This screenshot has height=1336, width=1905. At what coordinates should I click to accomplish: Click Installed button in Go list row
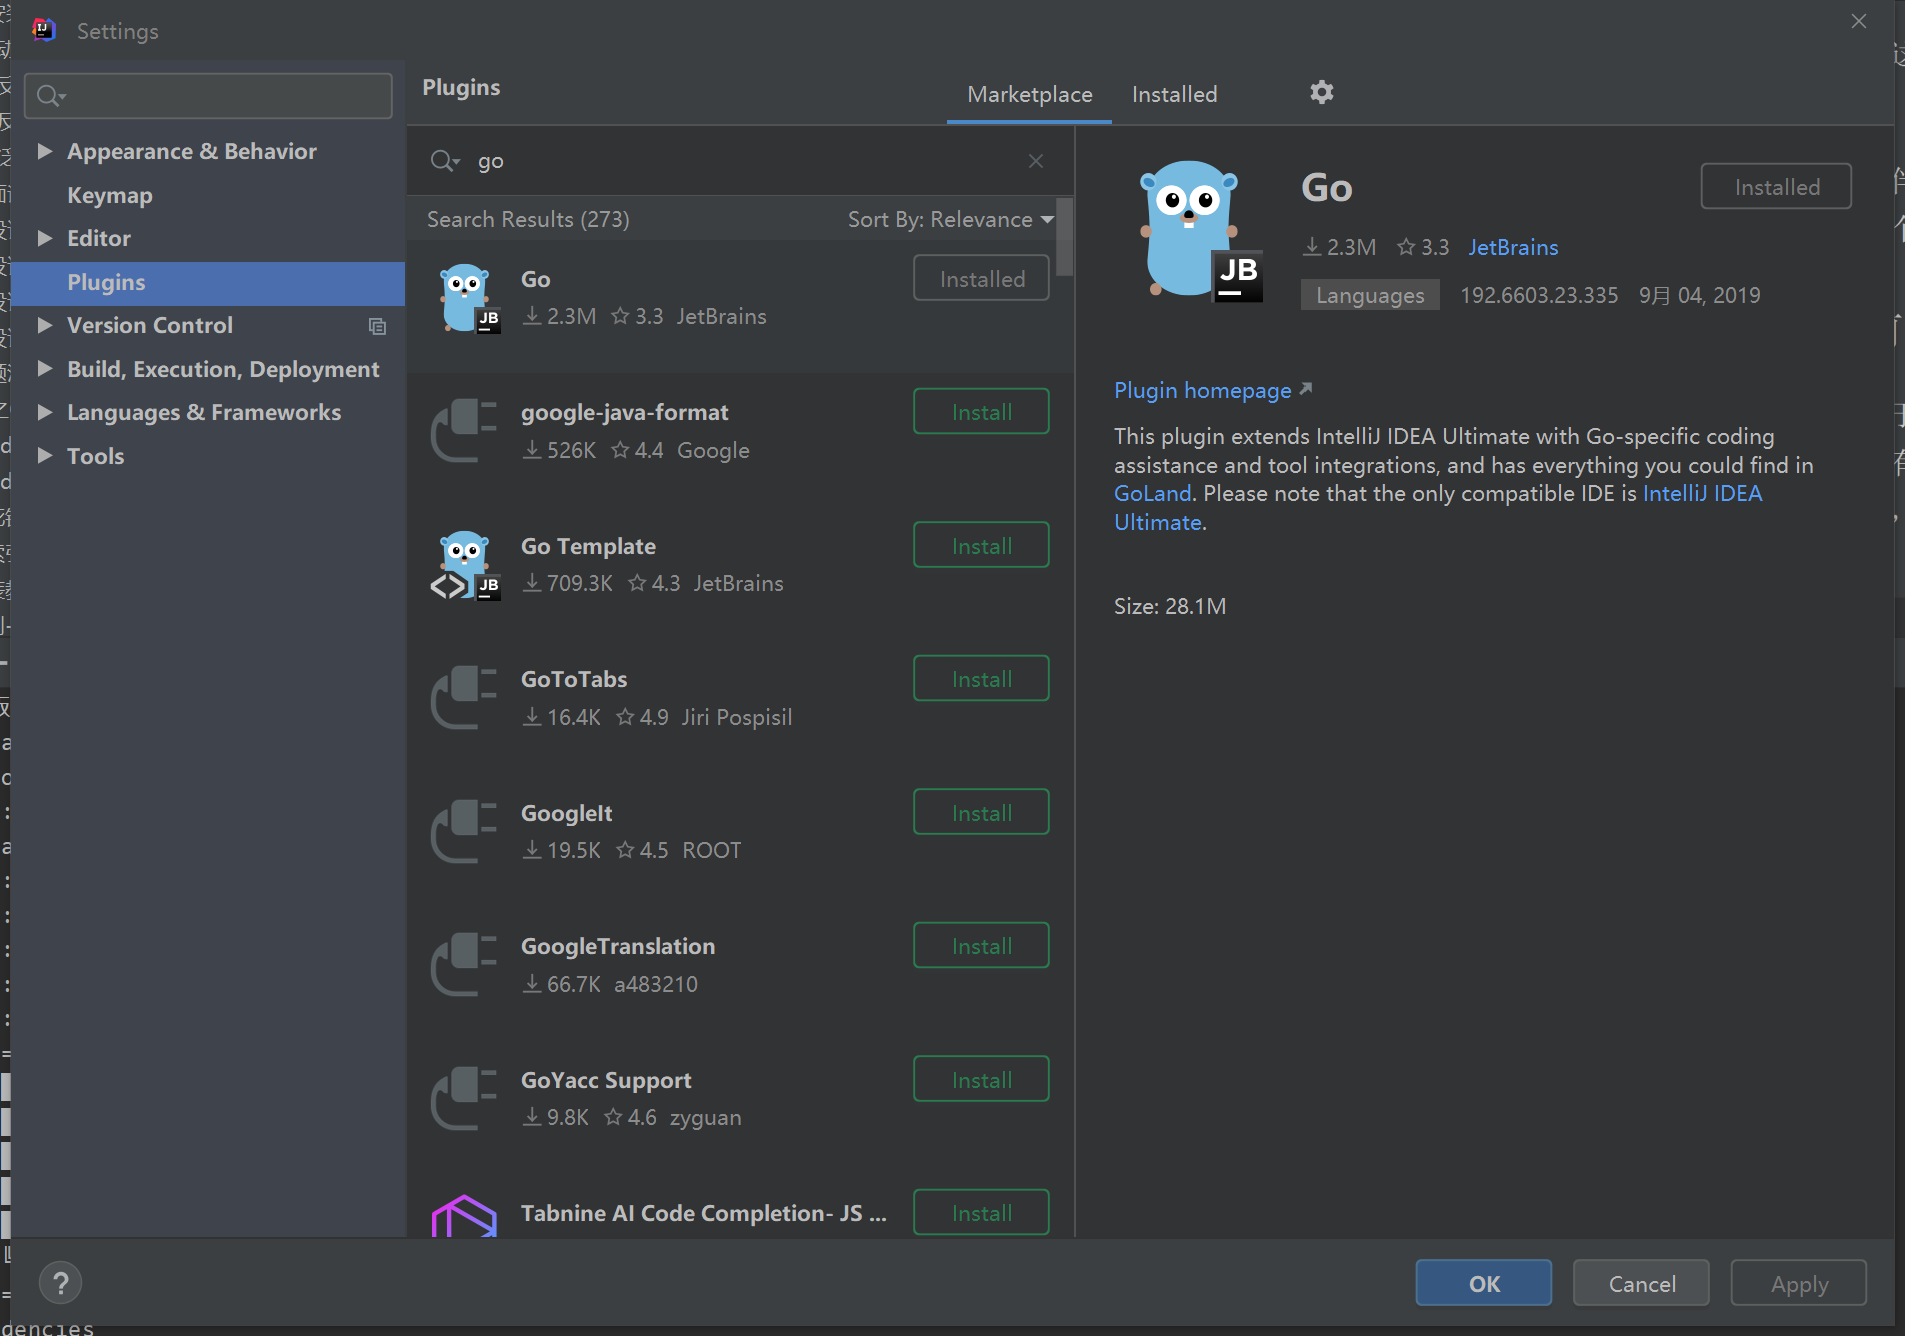pyautogui.click(x=981, y=279)
